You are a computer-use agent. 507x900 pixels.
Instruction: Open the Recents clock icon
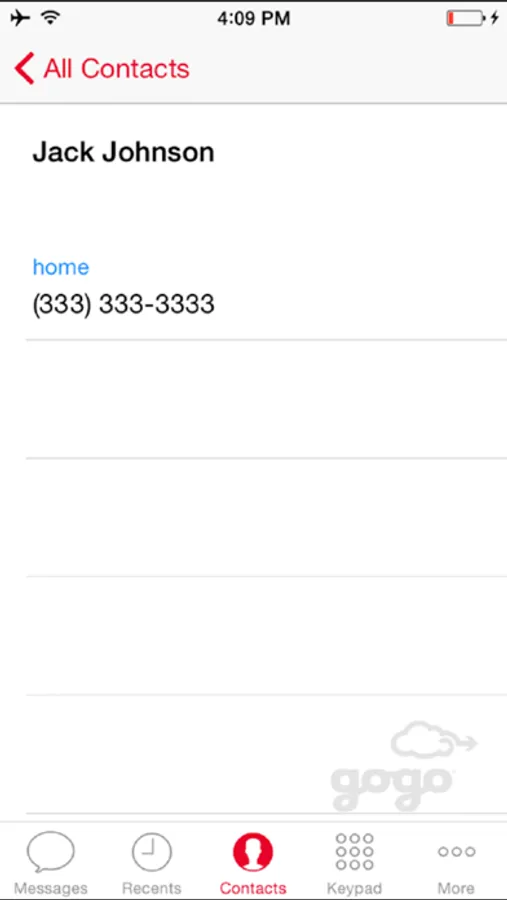[x=152, y=852]
